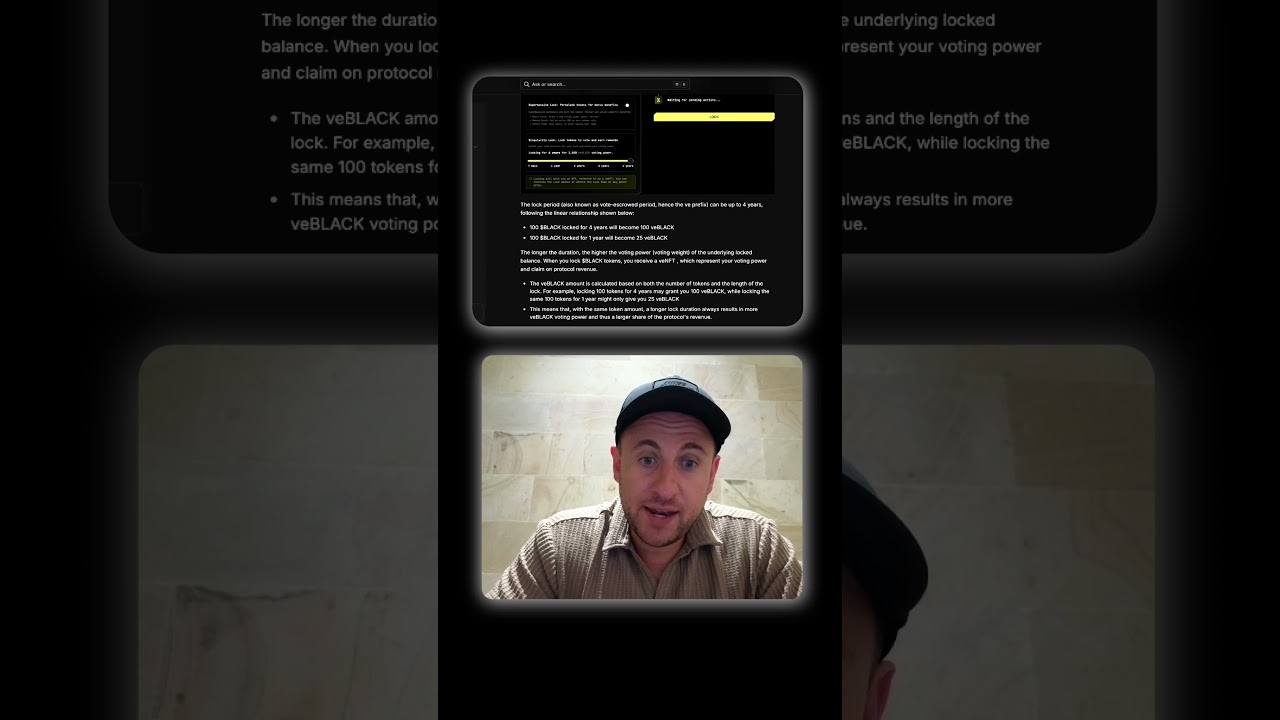
Task: Click the K shortcut key badge
Action: pos(684,84)
